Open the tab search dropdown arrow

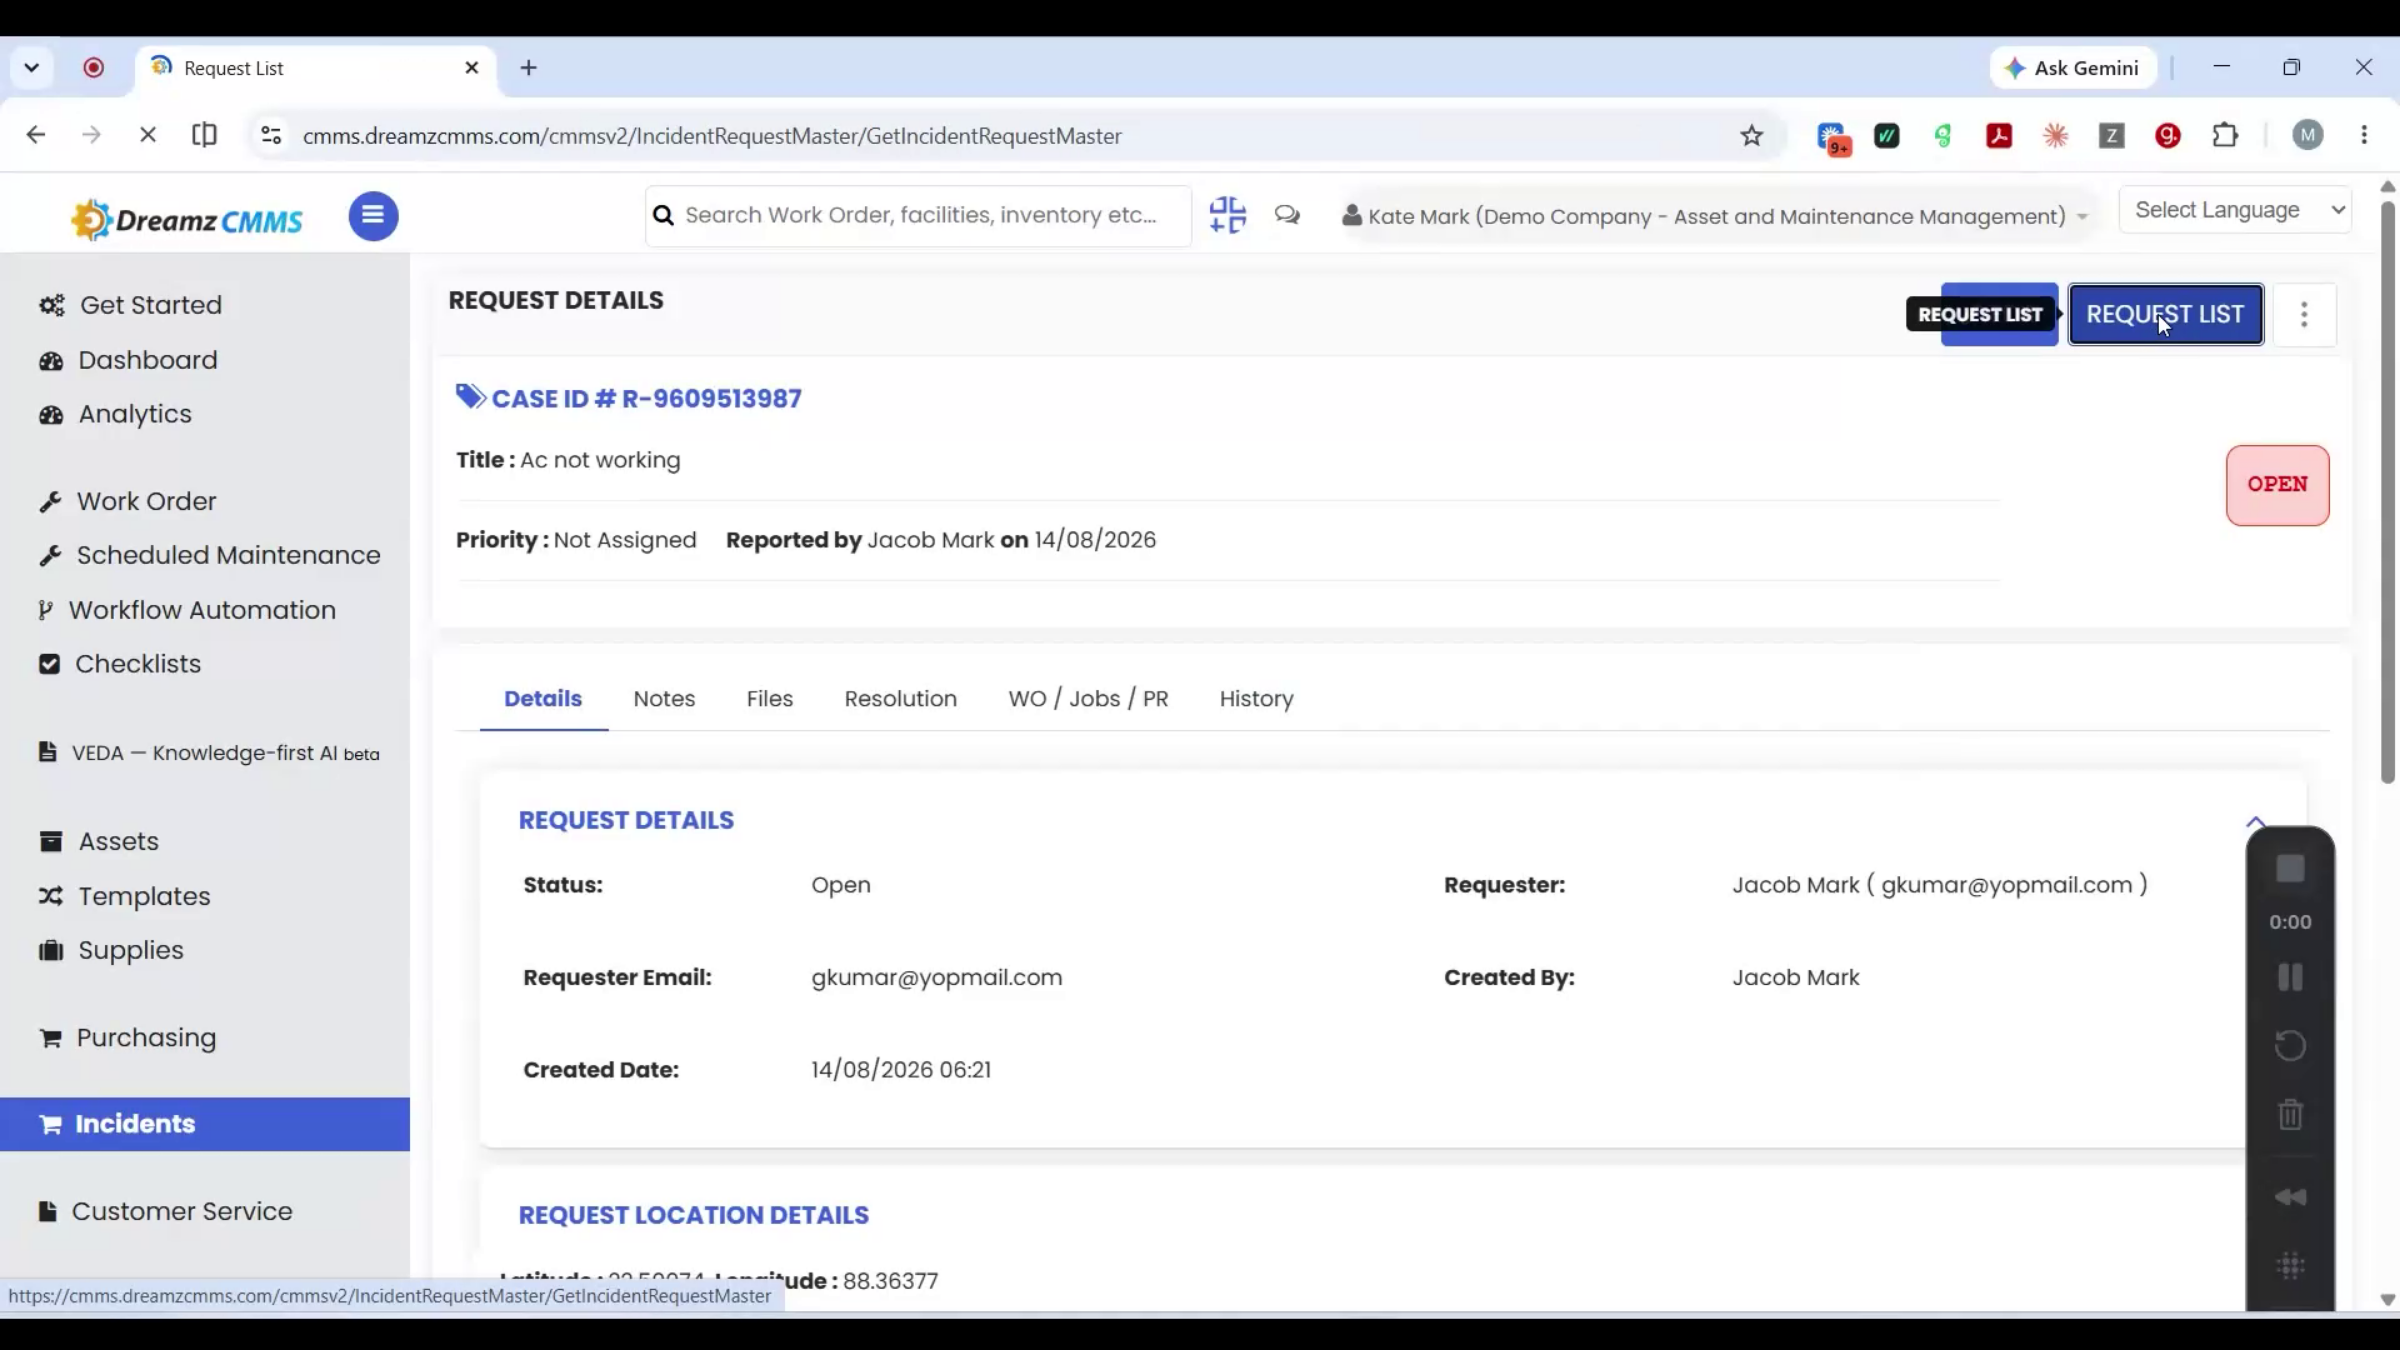point(32,68)
